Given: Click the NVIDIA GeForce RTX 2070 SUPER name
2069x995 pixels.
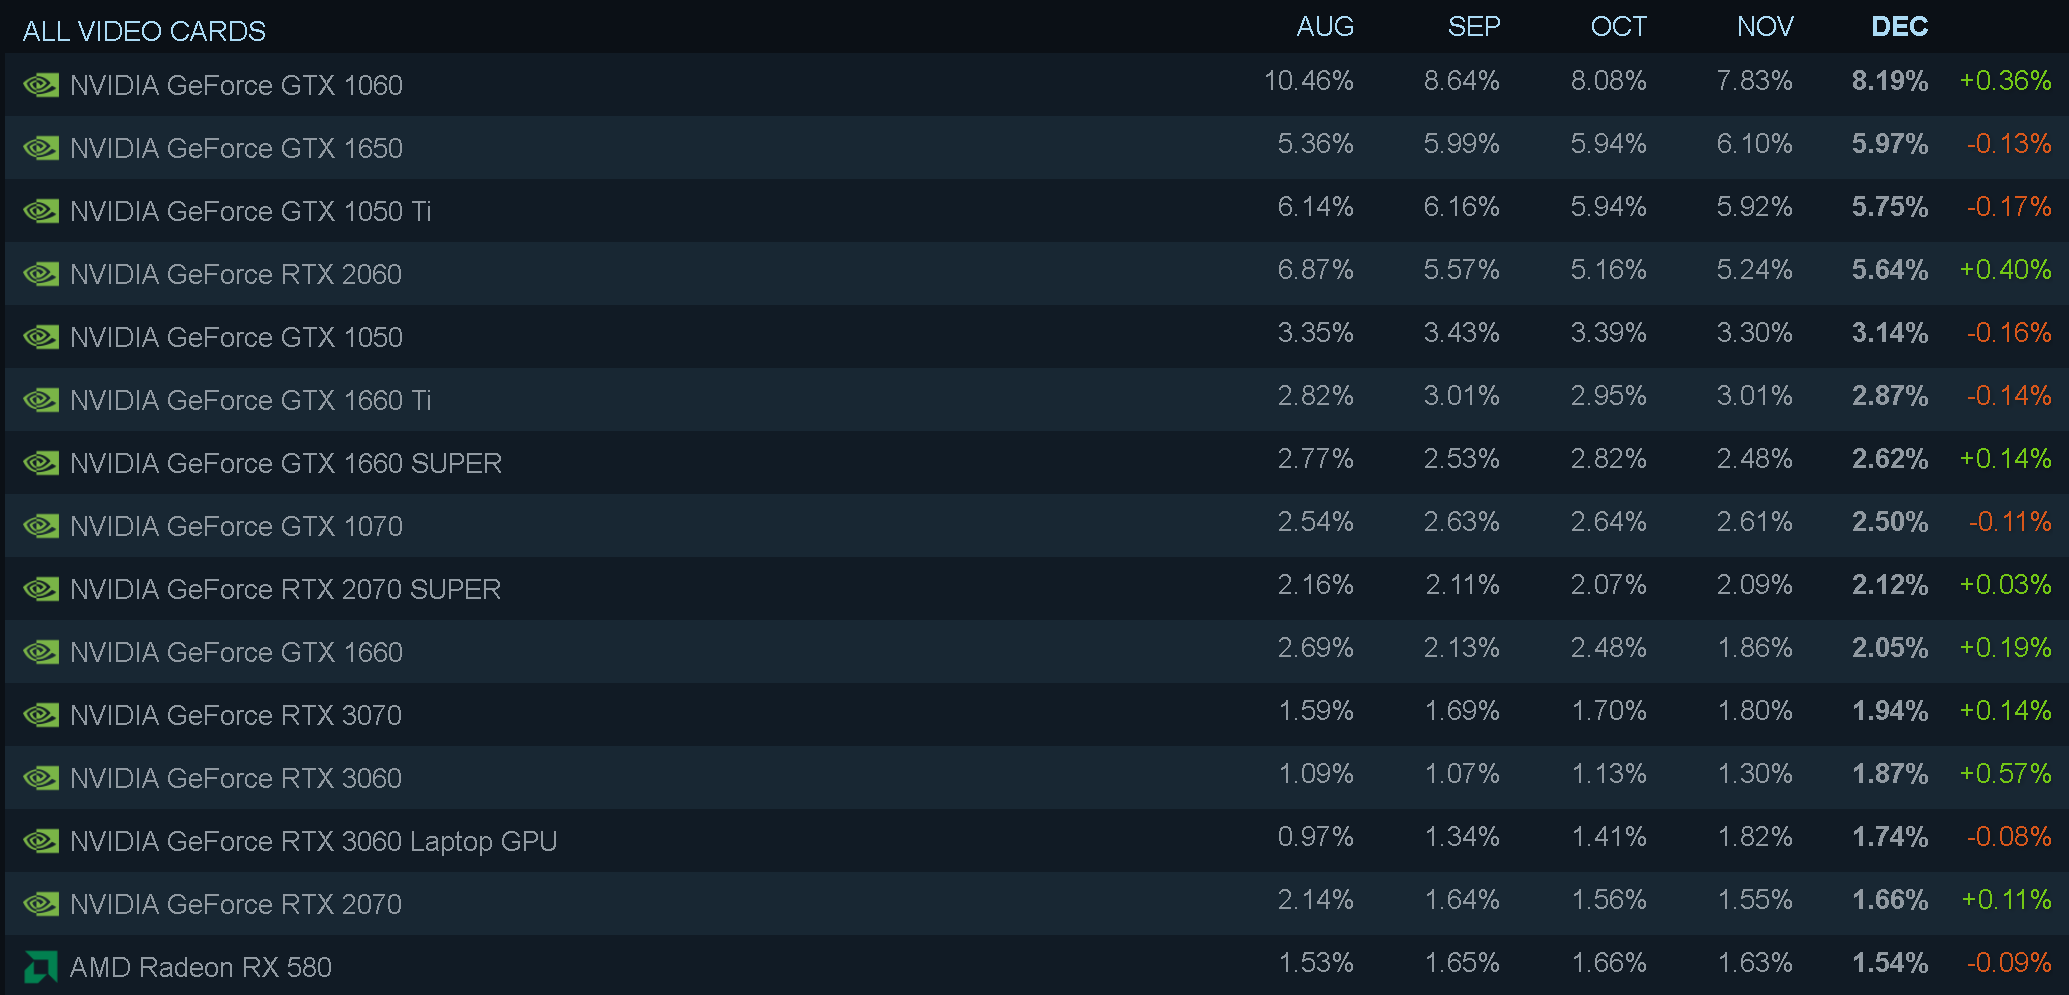Looking at the screenshot, I should click(x=285, y=589).
